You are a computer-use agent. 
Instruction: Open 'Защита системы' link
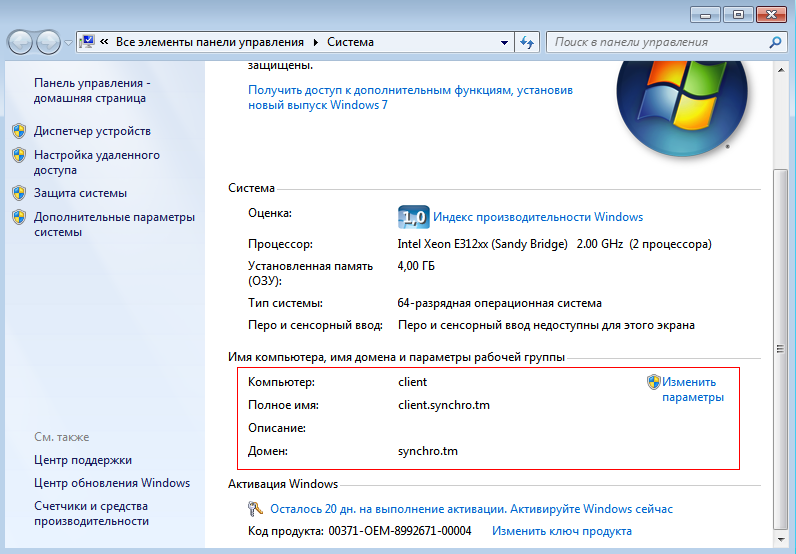click(x=80, y=193)
